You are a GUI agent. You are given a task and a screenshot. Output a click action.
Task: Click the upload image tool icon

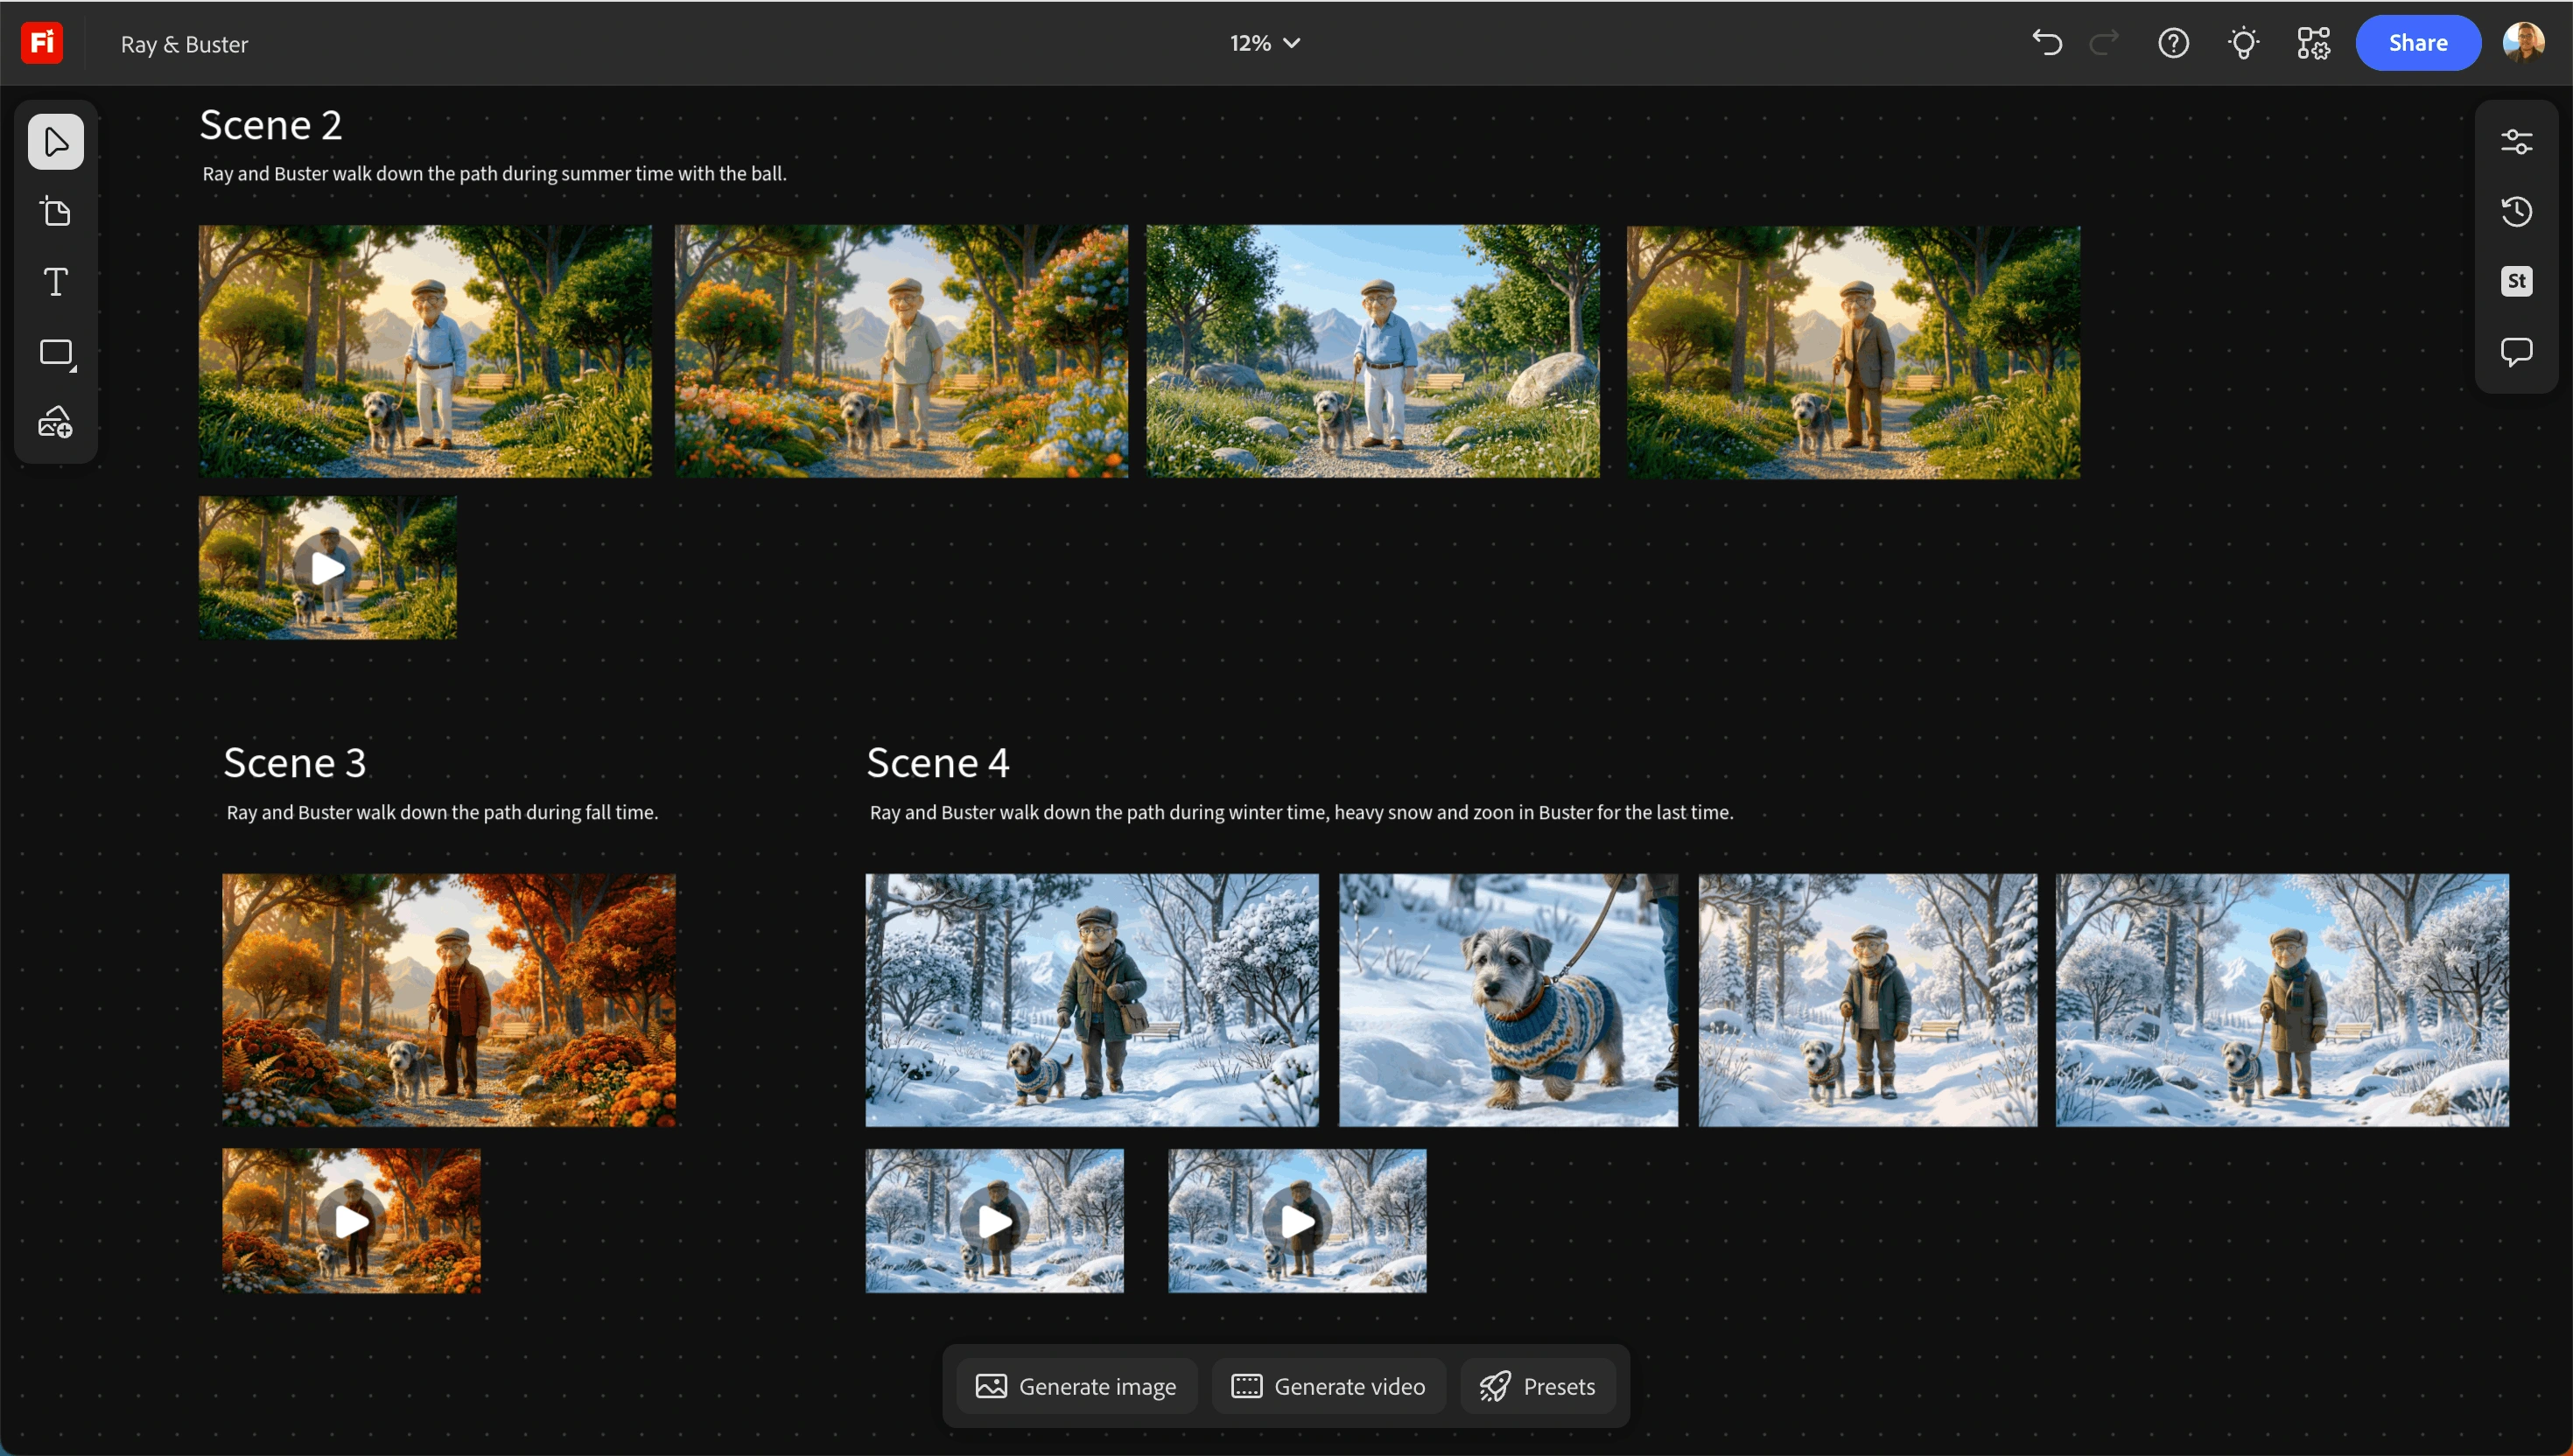tap(56, 423)
